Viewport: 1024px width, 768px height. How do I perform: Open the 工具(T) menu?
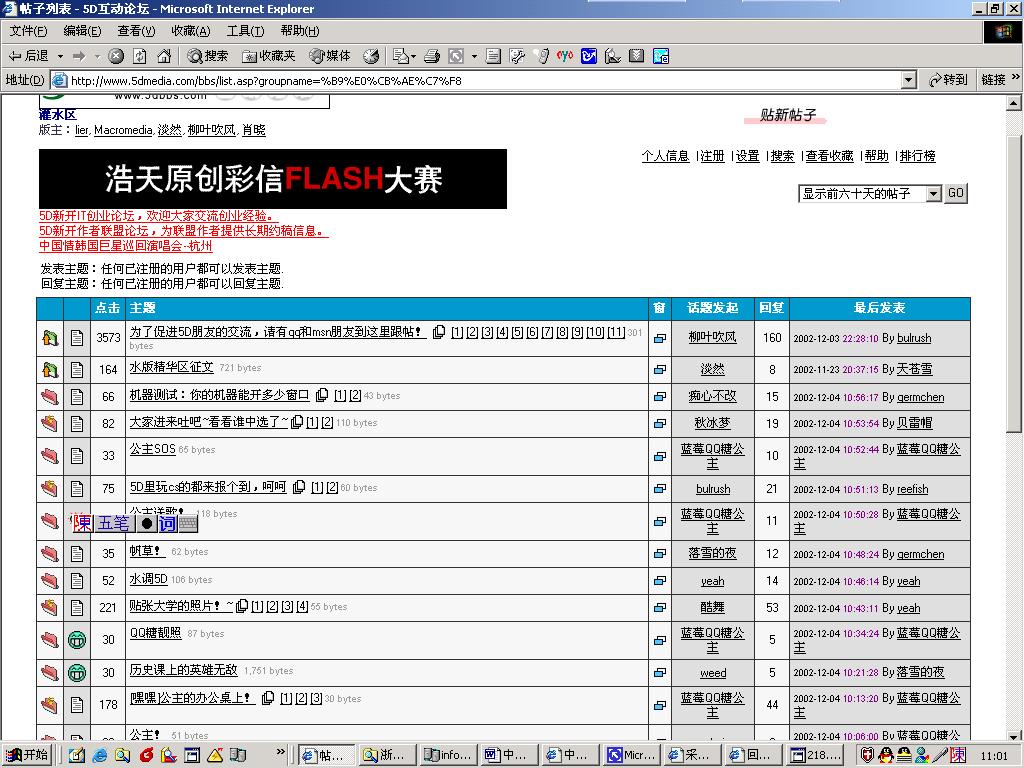pos(245,31)
